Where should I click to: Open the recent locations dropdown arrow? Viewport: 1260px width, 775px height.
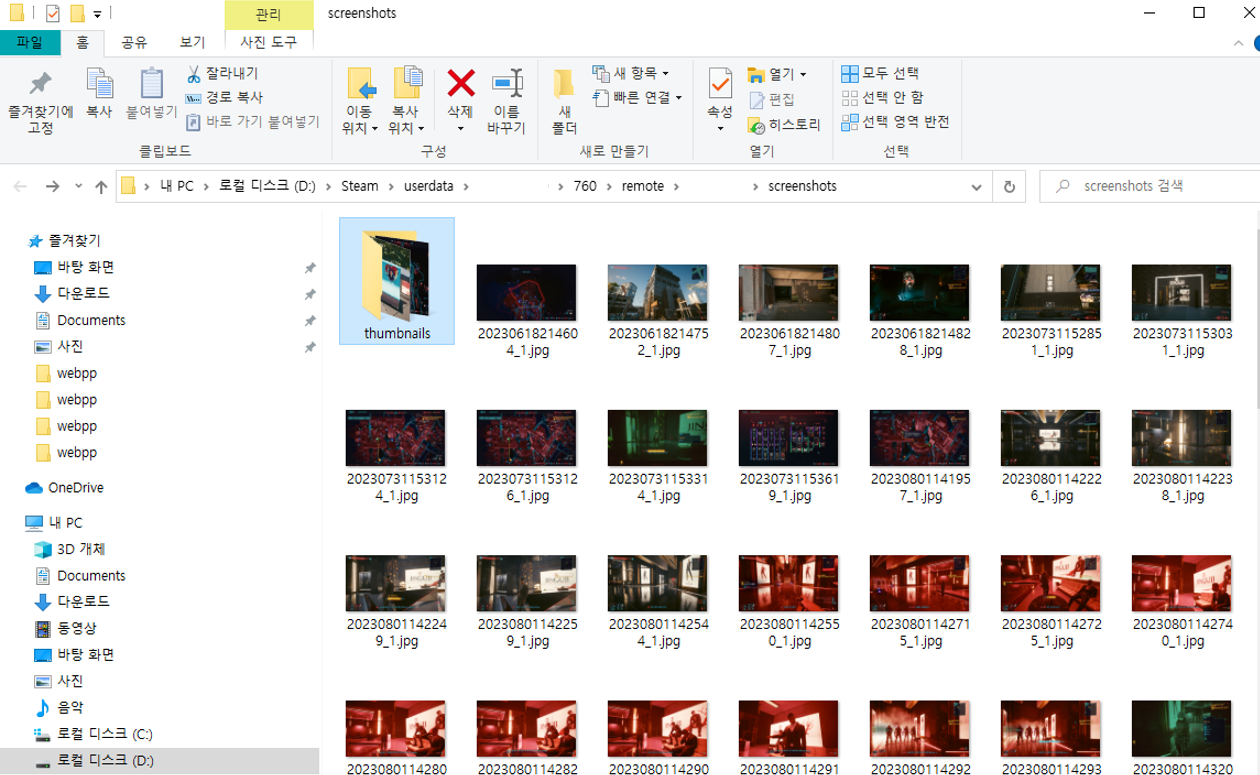click(x=77, y=187)
